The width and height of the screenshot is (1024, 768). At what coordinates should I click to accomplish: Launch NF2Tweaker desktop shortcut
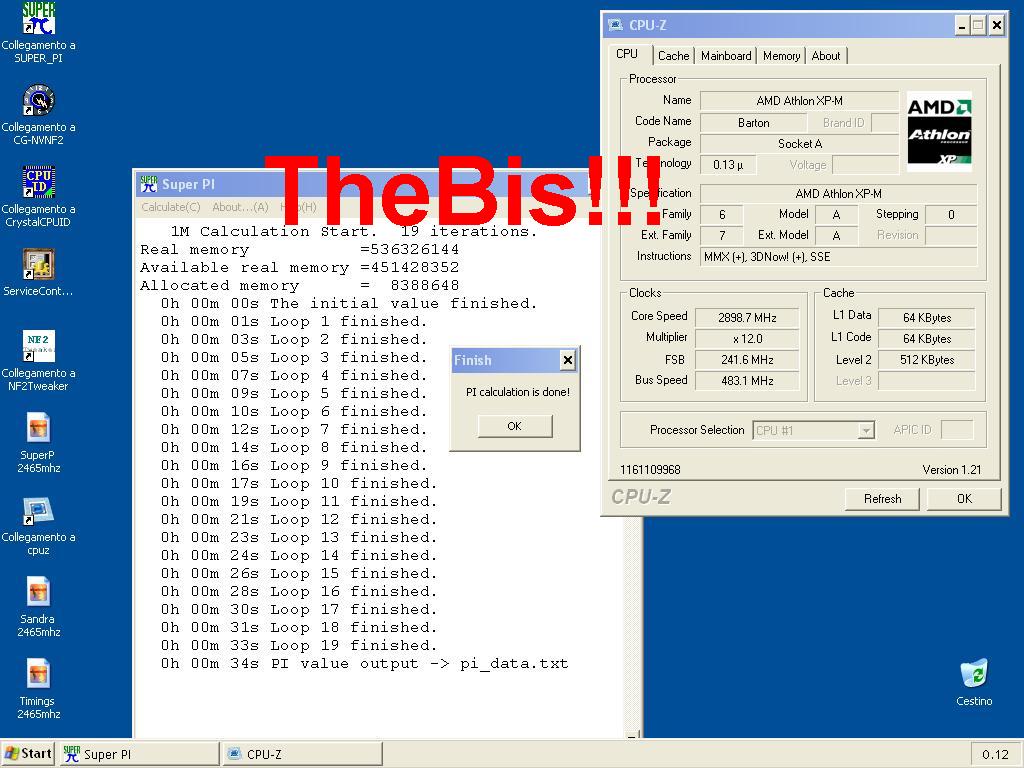tap(39, 360)
